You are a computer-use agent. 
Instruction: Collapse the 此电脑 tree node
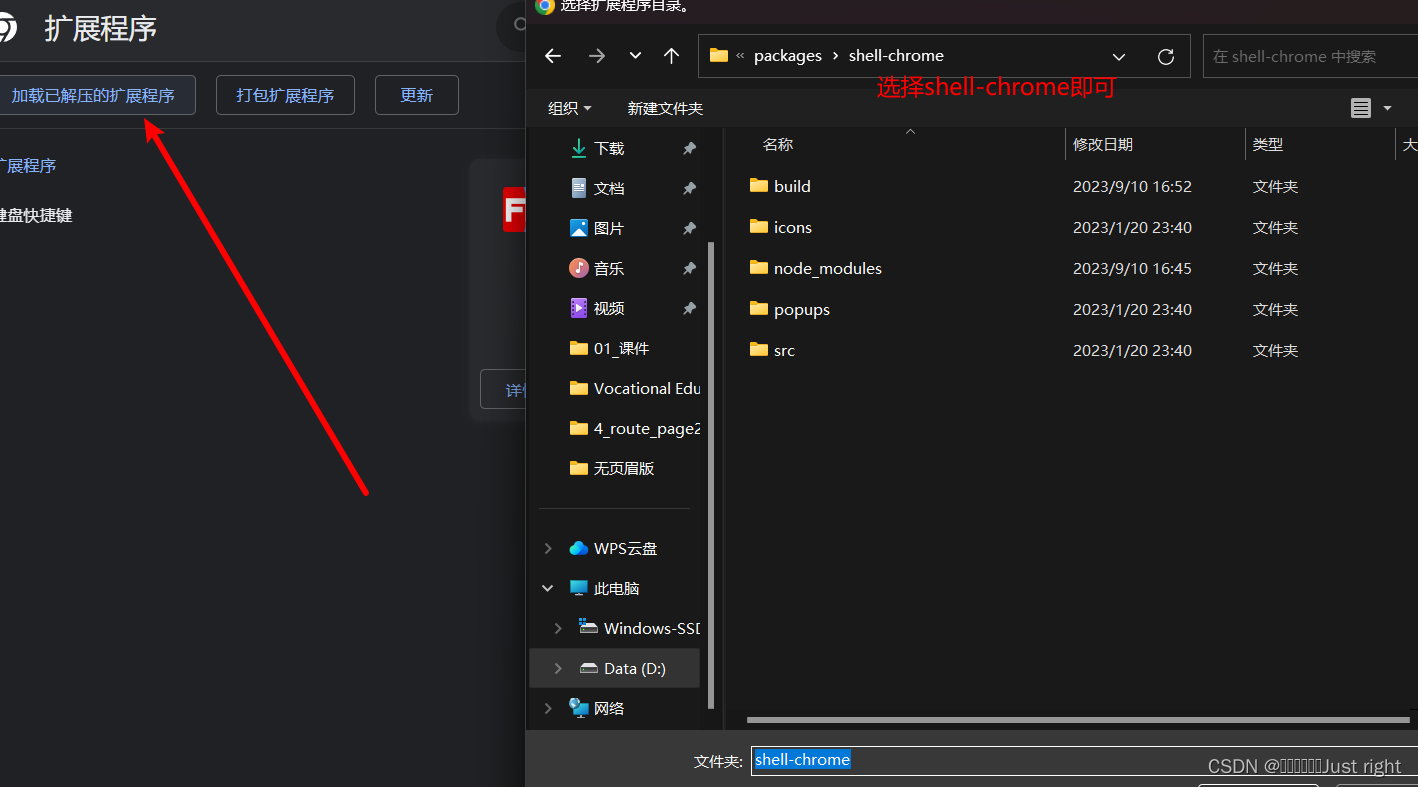point(547,588)
